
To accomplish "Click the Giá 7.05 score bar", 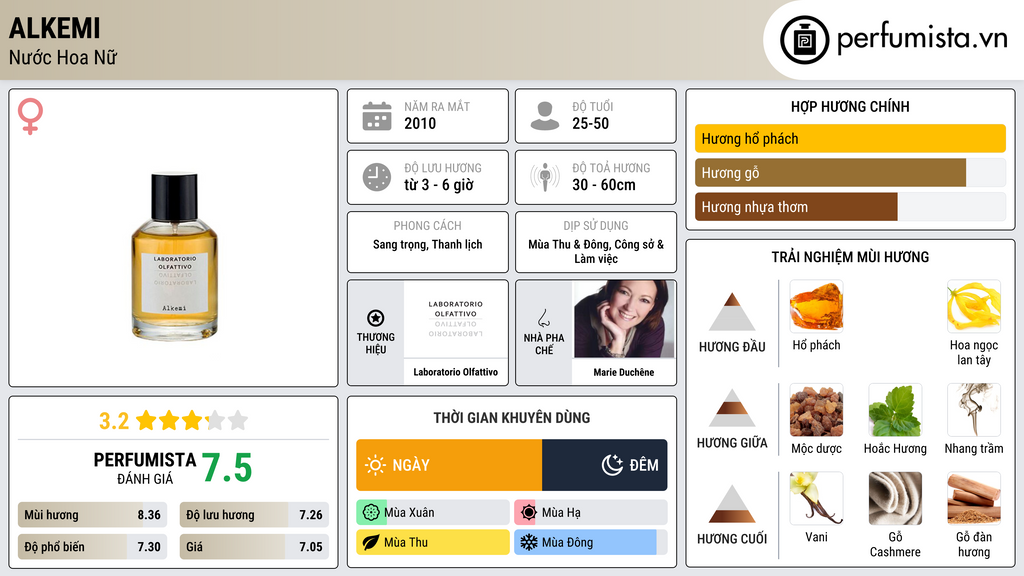I will 254,547.
